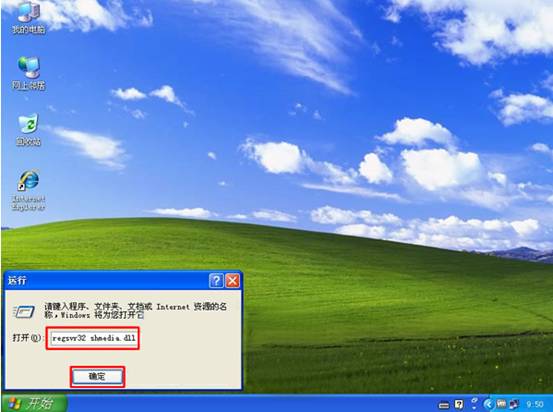The height and width of the screenshot is (412, 553).
Task: Click the language bar keyboard icon
Action: tap(444, 405)
